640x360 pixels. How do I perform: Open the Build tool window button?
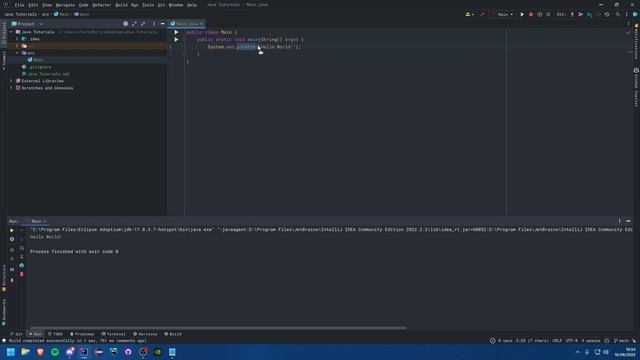tap(173, 334)
